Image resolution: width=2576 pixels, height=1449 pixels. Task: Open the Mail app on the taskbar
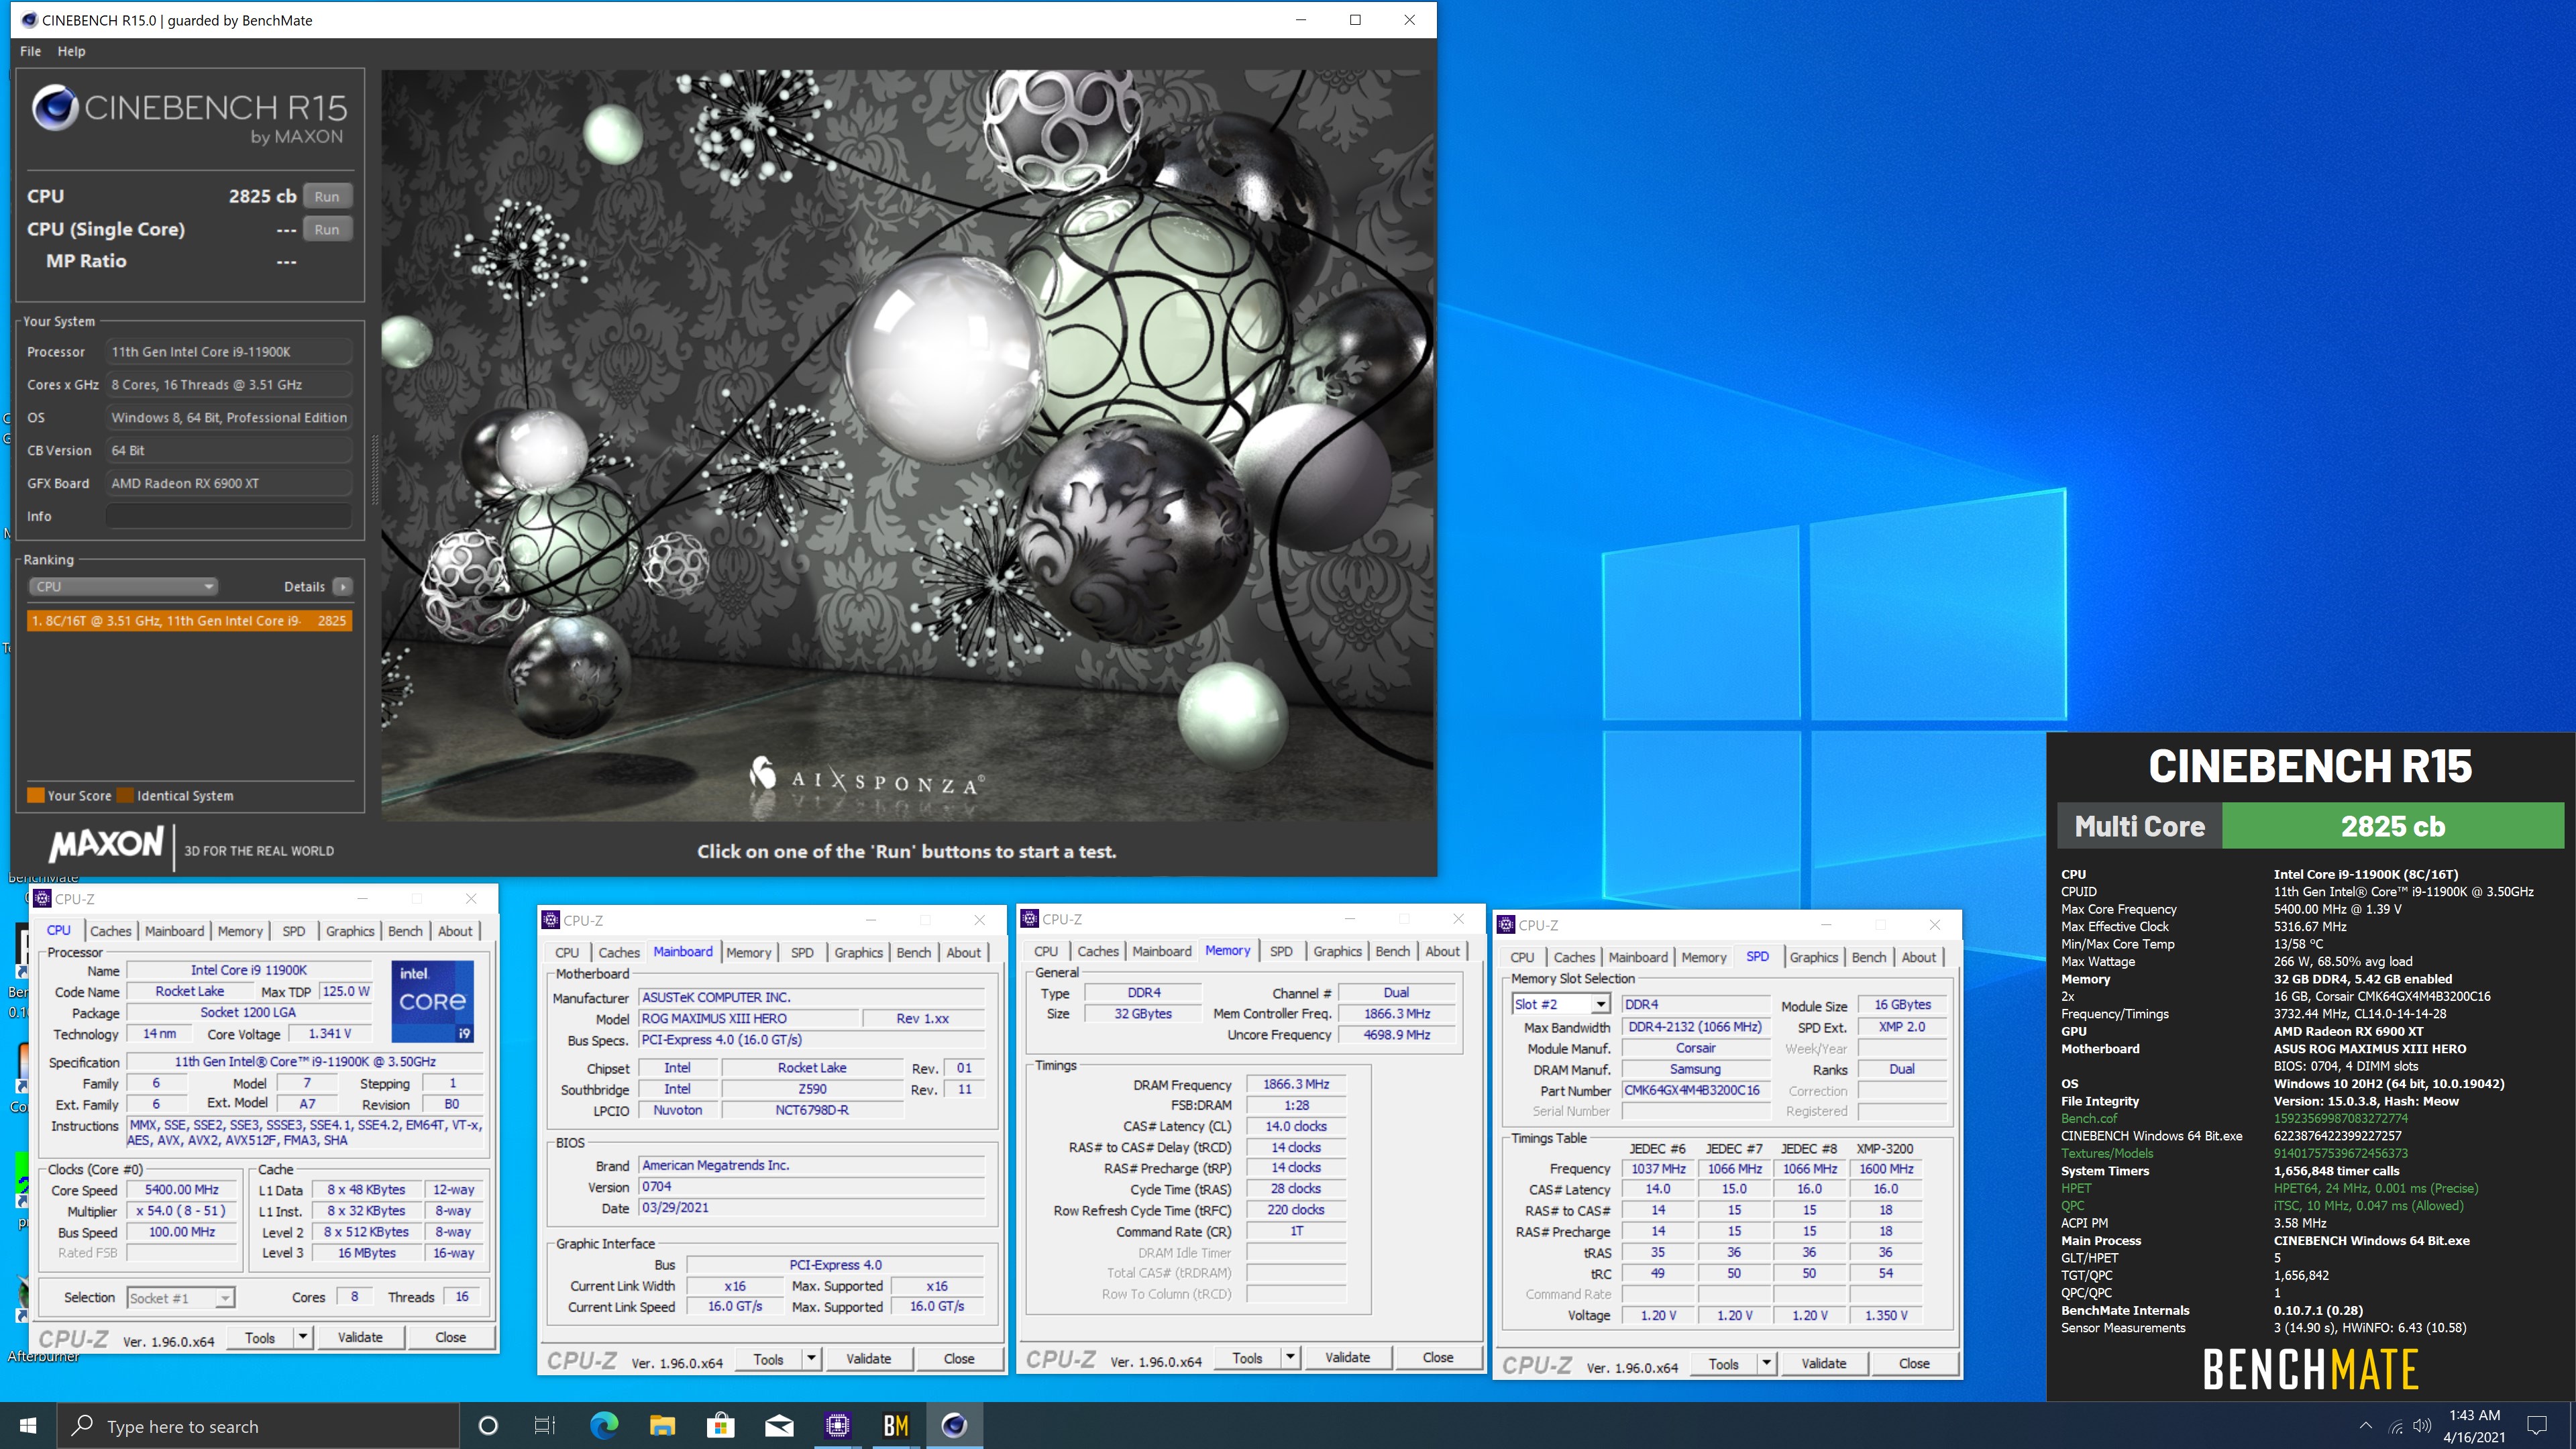[x=779, y=1425]
